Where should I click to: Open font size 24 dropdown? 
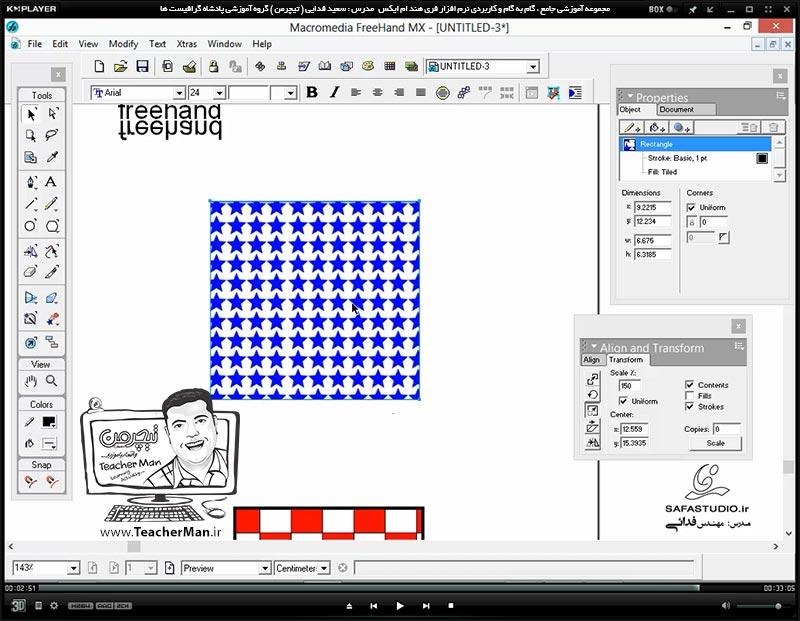pos(219,93)
